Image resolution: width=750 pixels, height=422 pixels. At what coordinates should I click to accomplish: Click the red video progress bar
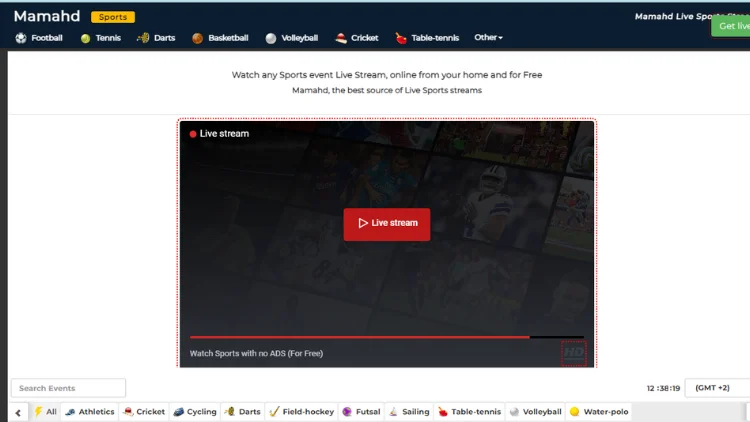[x=360, y=337]
